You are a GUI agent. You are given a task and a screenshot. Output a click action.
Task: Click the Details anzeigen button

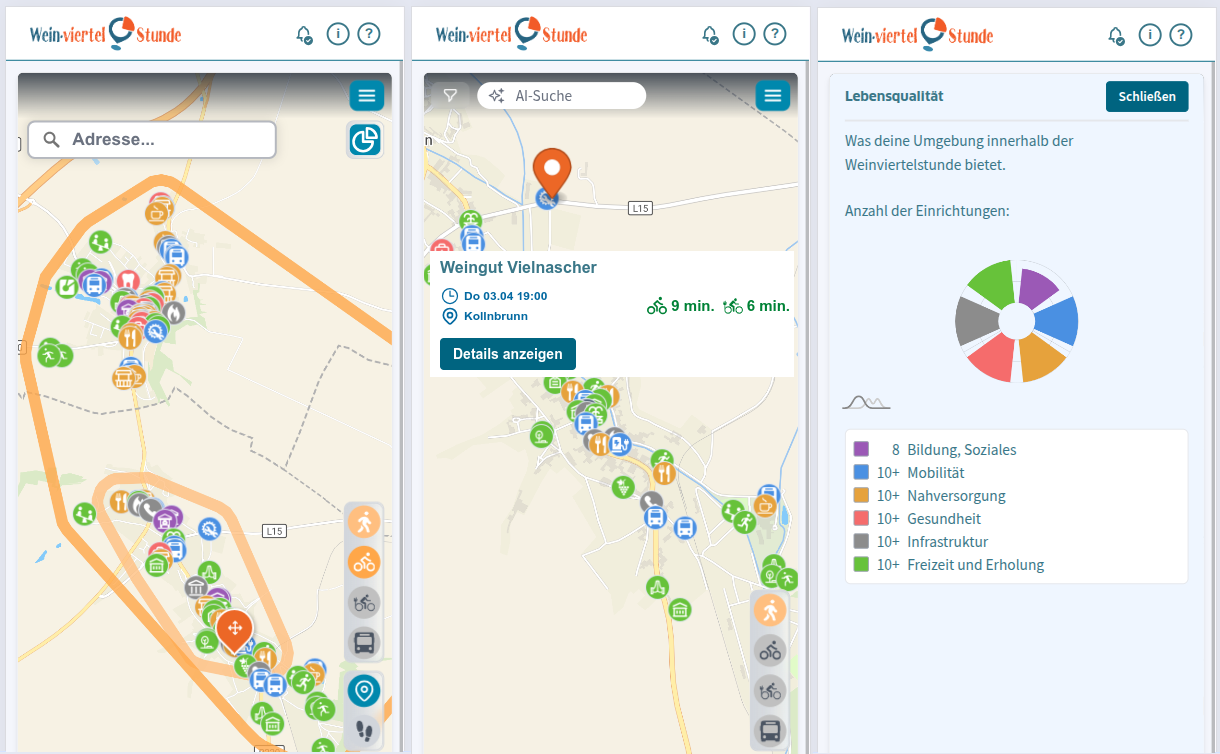click(x=508, y=354)
